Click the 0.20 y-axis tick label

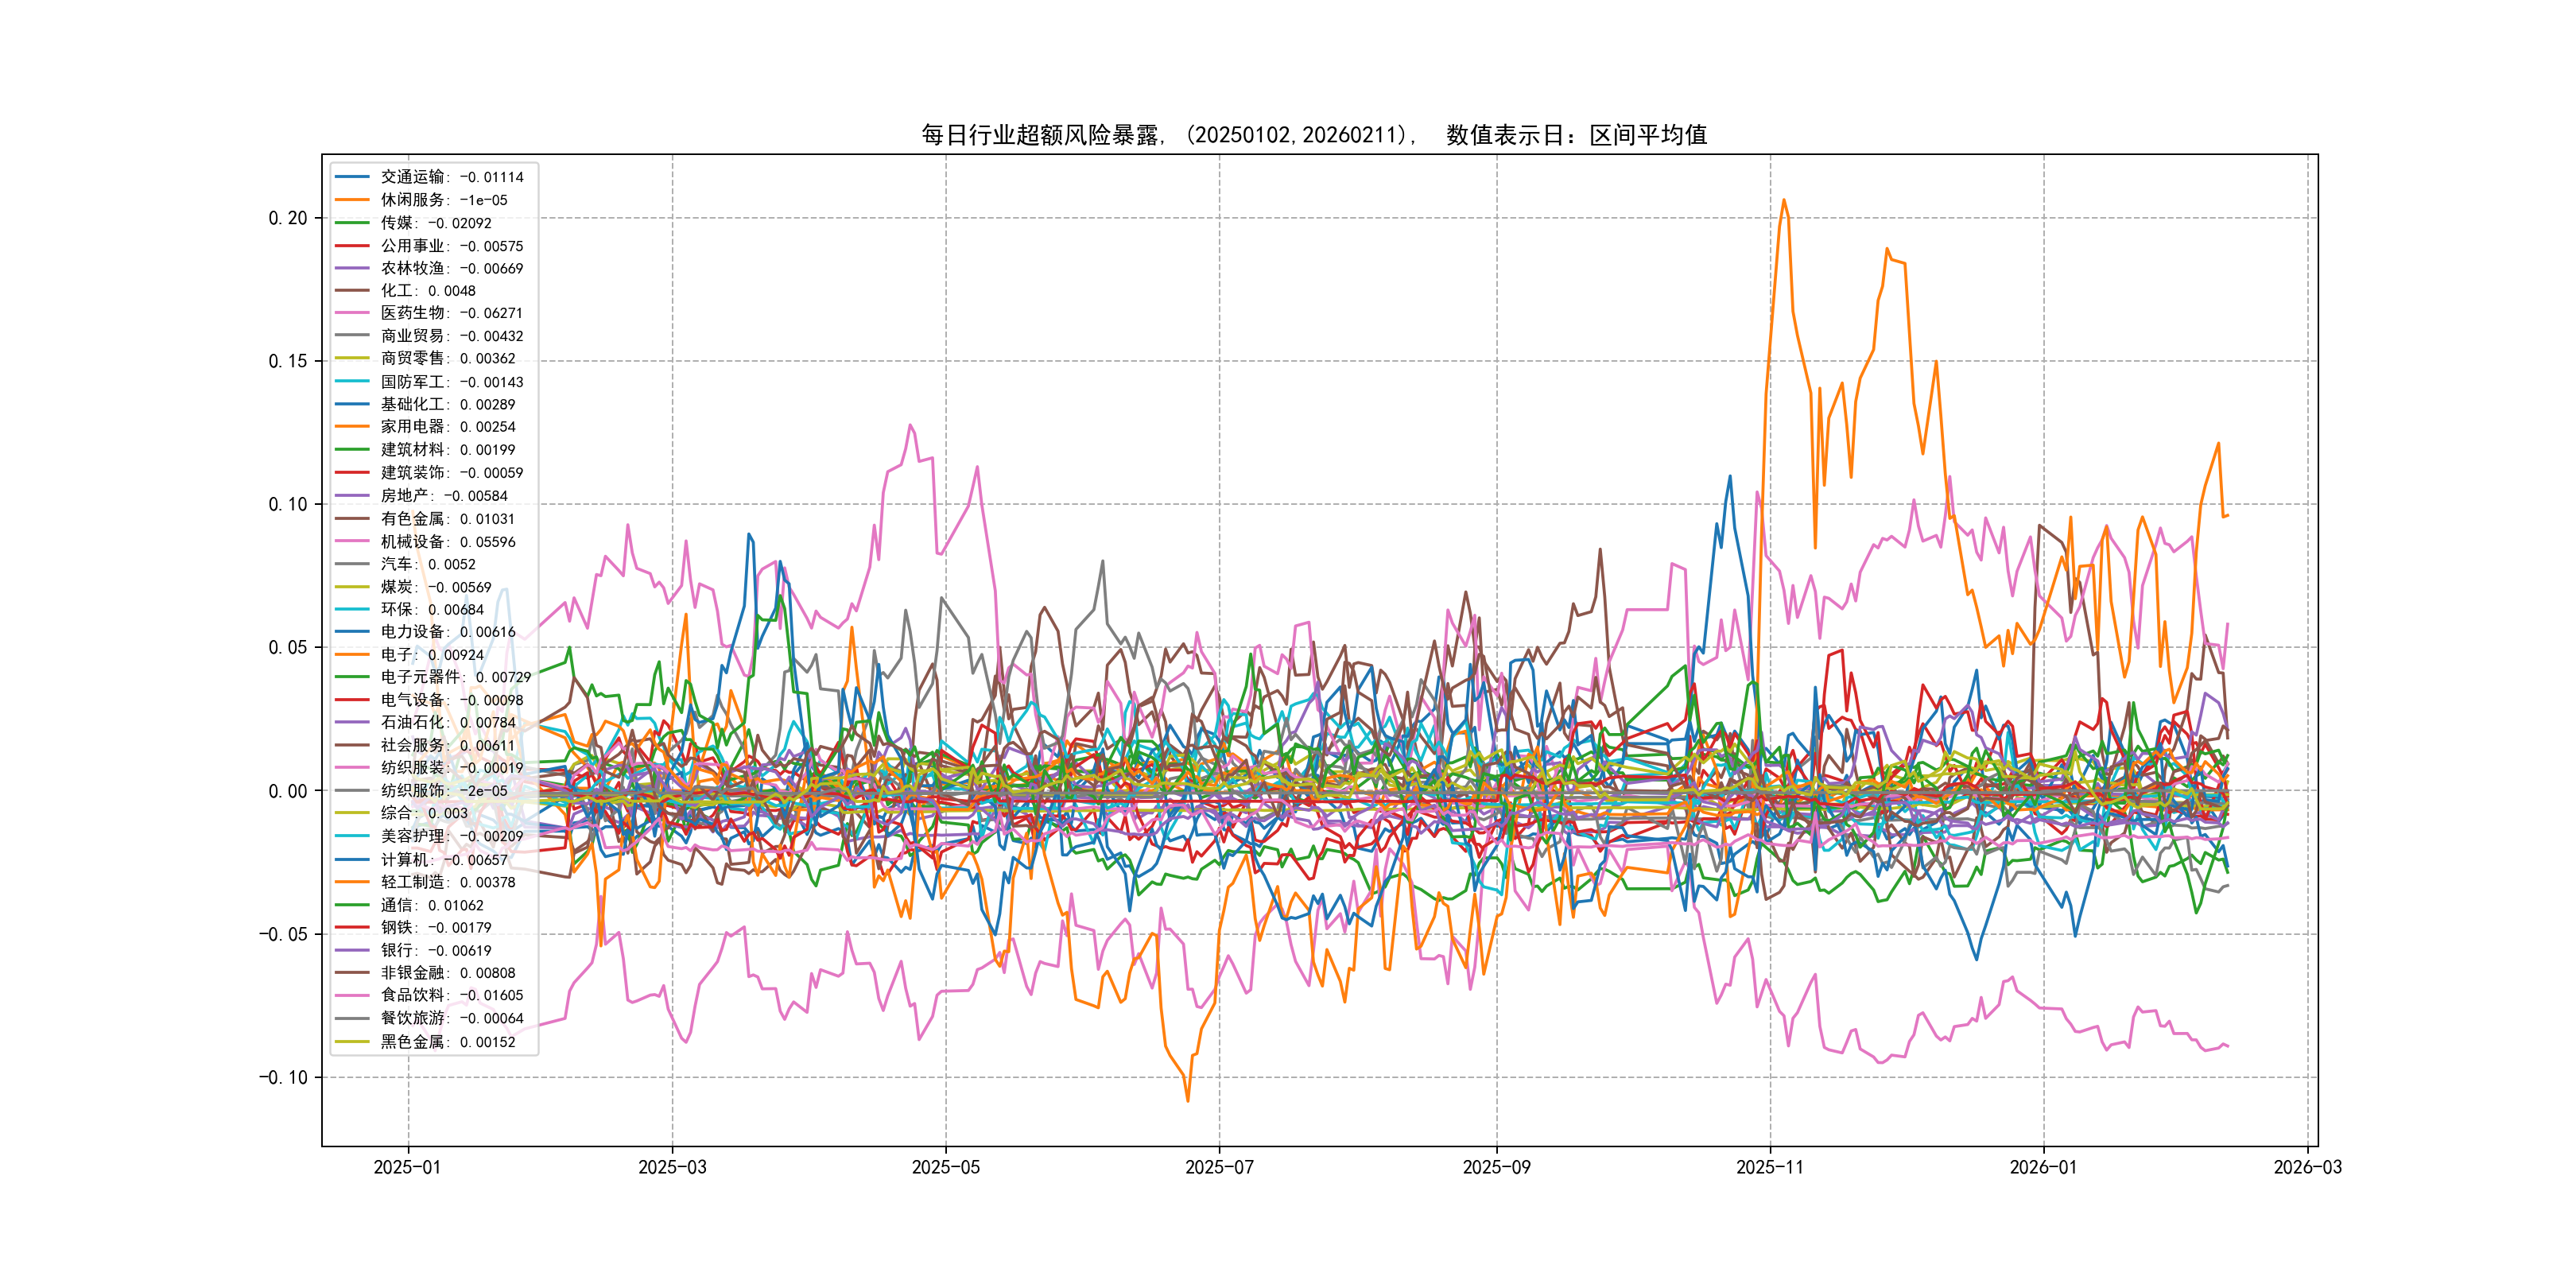(288, 218)
